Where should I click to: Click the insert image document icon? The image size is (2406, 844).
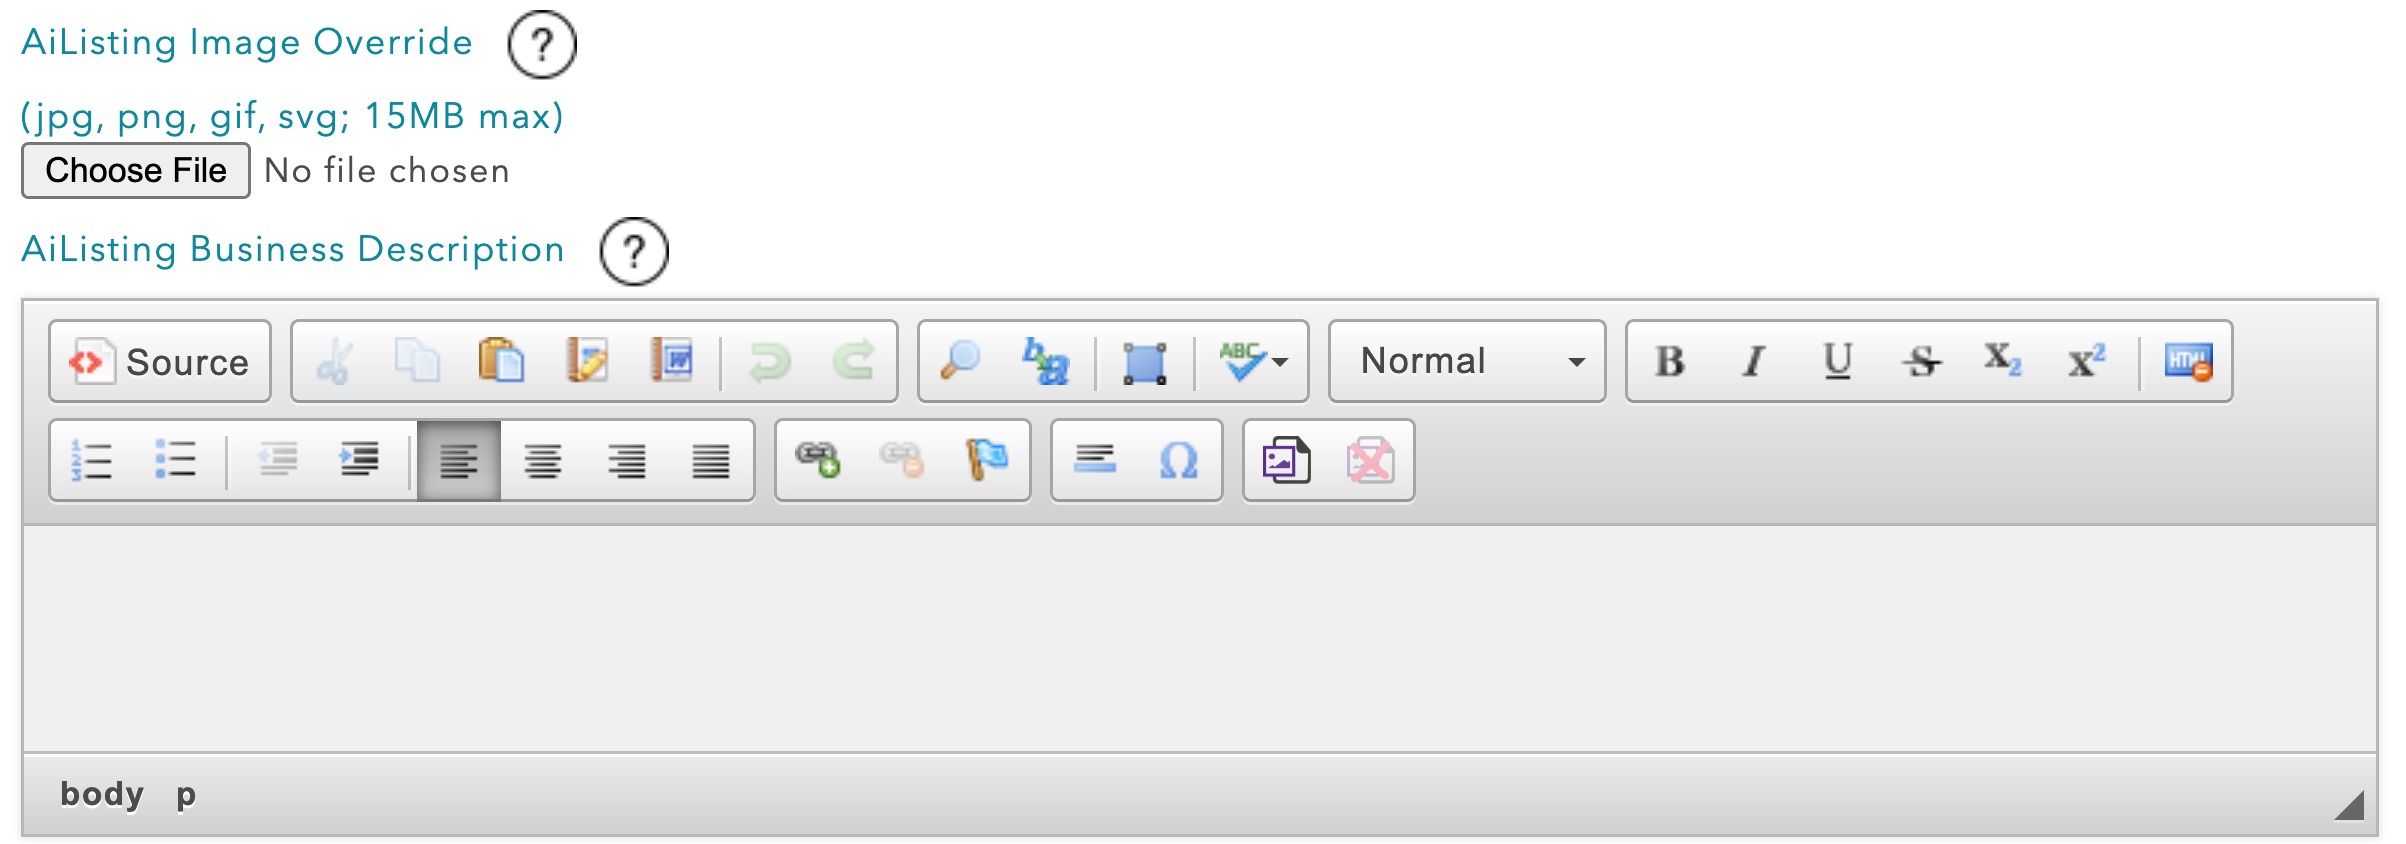click(x=1286, y=460)
